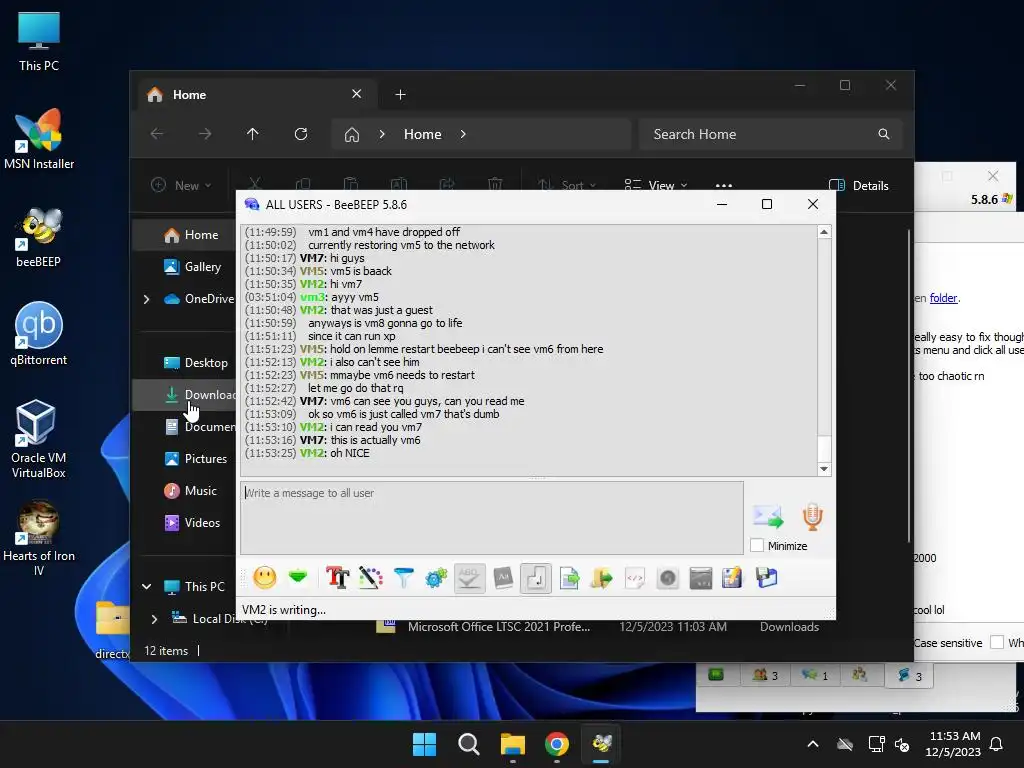The width and height of the screenshot is (1024, 768).
Task: Click the See more (three dots) Explorer button
Action: [x=724, y=185]
